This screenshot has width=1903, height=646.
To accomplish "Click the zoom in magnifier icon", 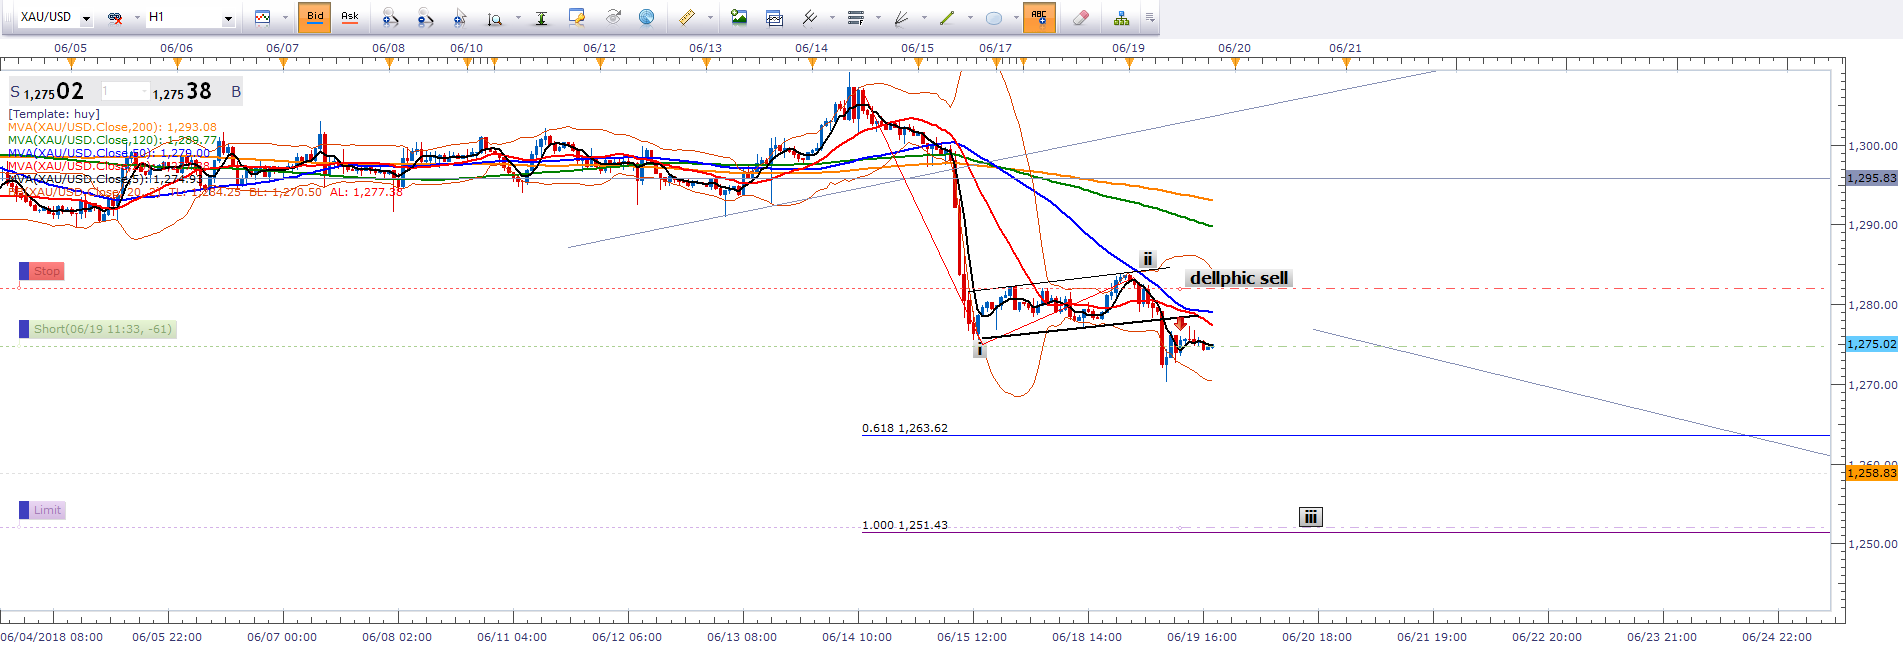I will (x=390, y=17).
